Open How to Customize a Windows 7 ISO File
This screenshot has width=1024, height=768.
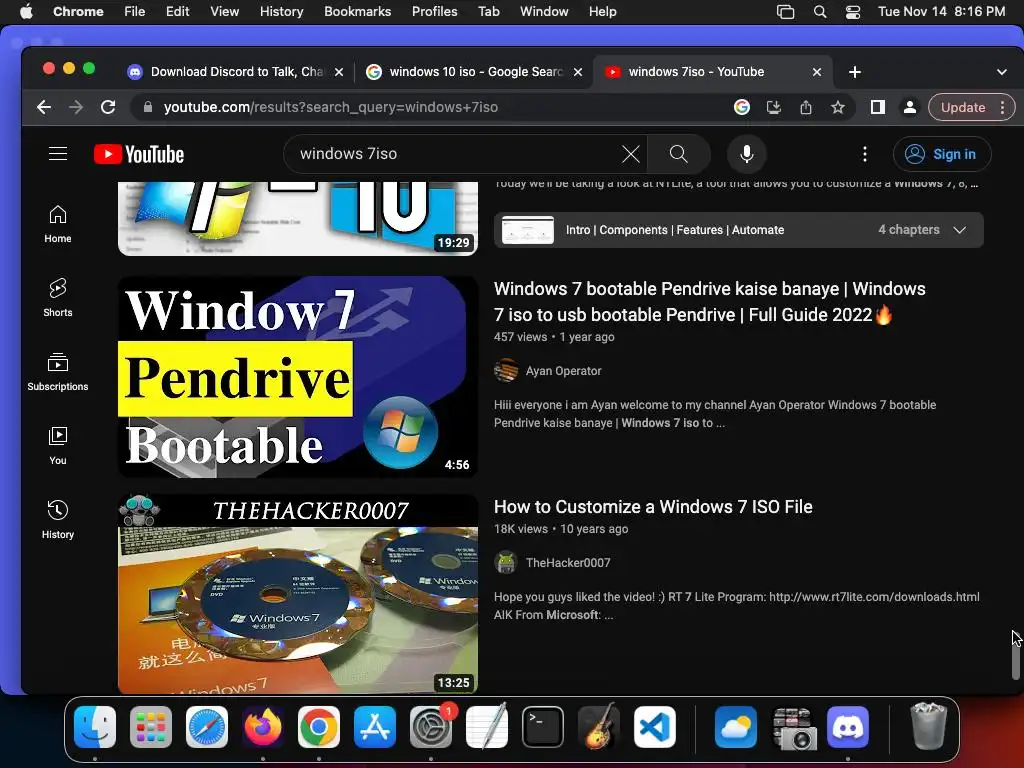coord(653,507)
